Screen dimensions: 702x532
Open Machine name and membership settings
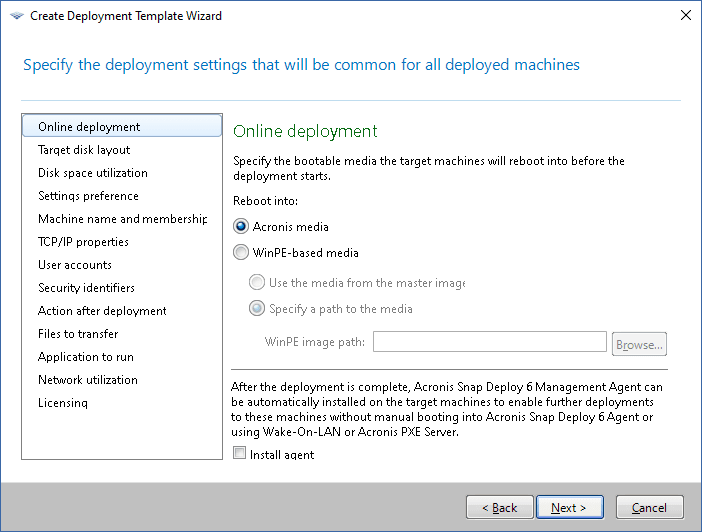(x=122, y=219)
